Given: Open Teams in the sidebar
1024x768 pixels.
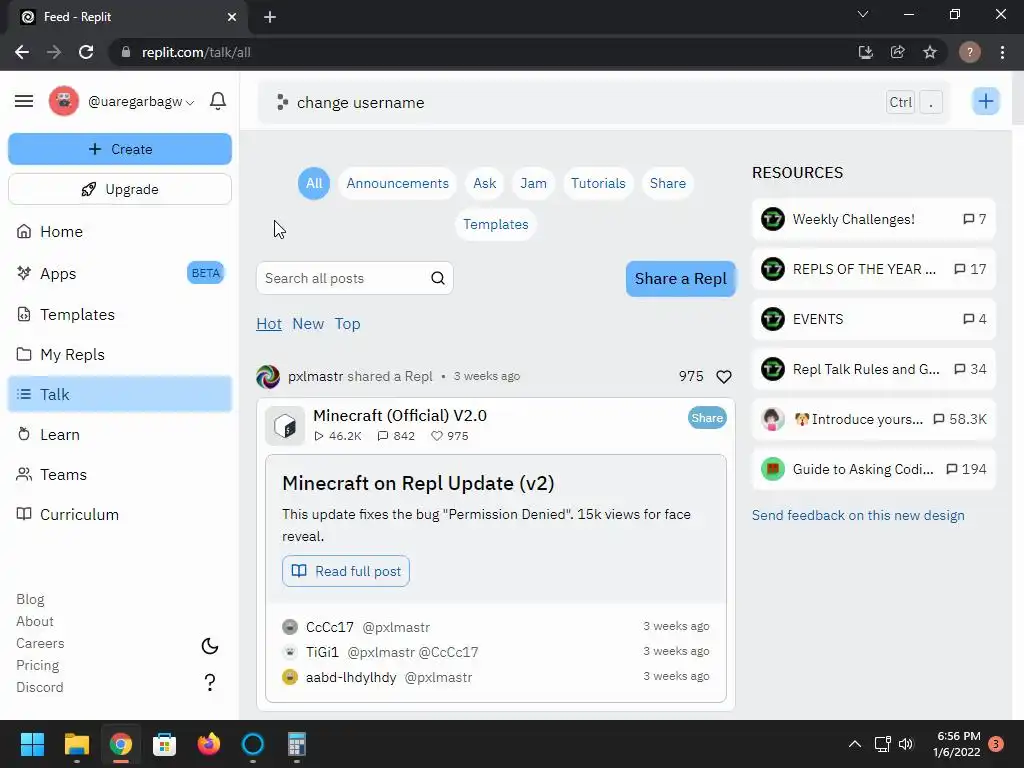Looking at the screenshot, I should point(120,475).
